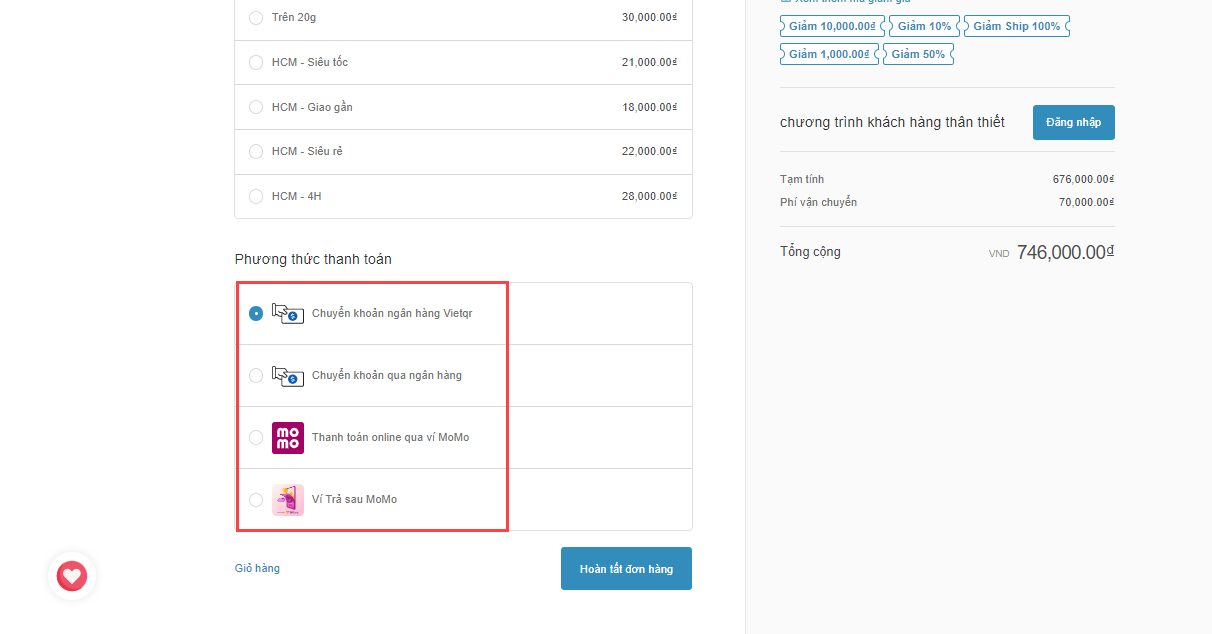The width and height of the screenshot is (1212, 634).
Task: Click the Ví Trả sau MoMo logo
Action: point(288,500)
